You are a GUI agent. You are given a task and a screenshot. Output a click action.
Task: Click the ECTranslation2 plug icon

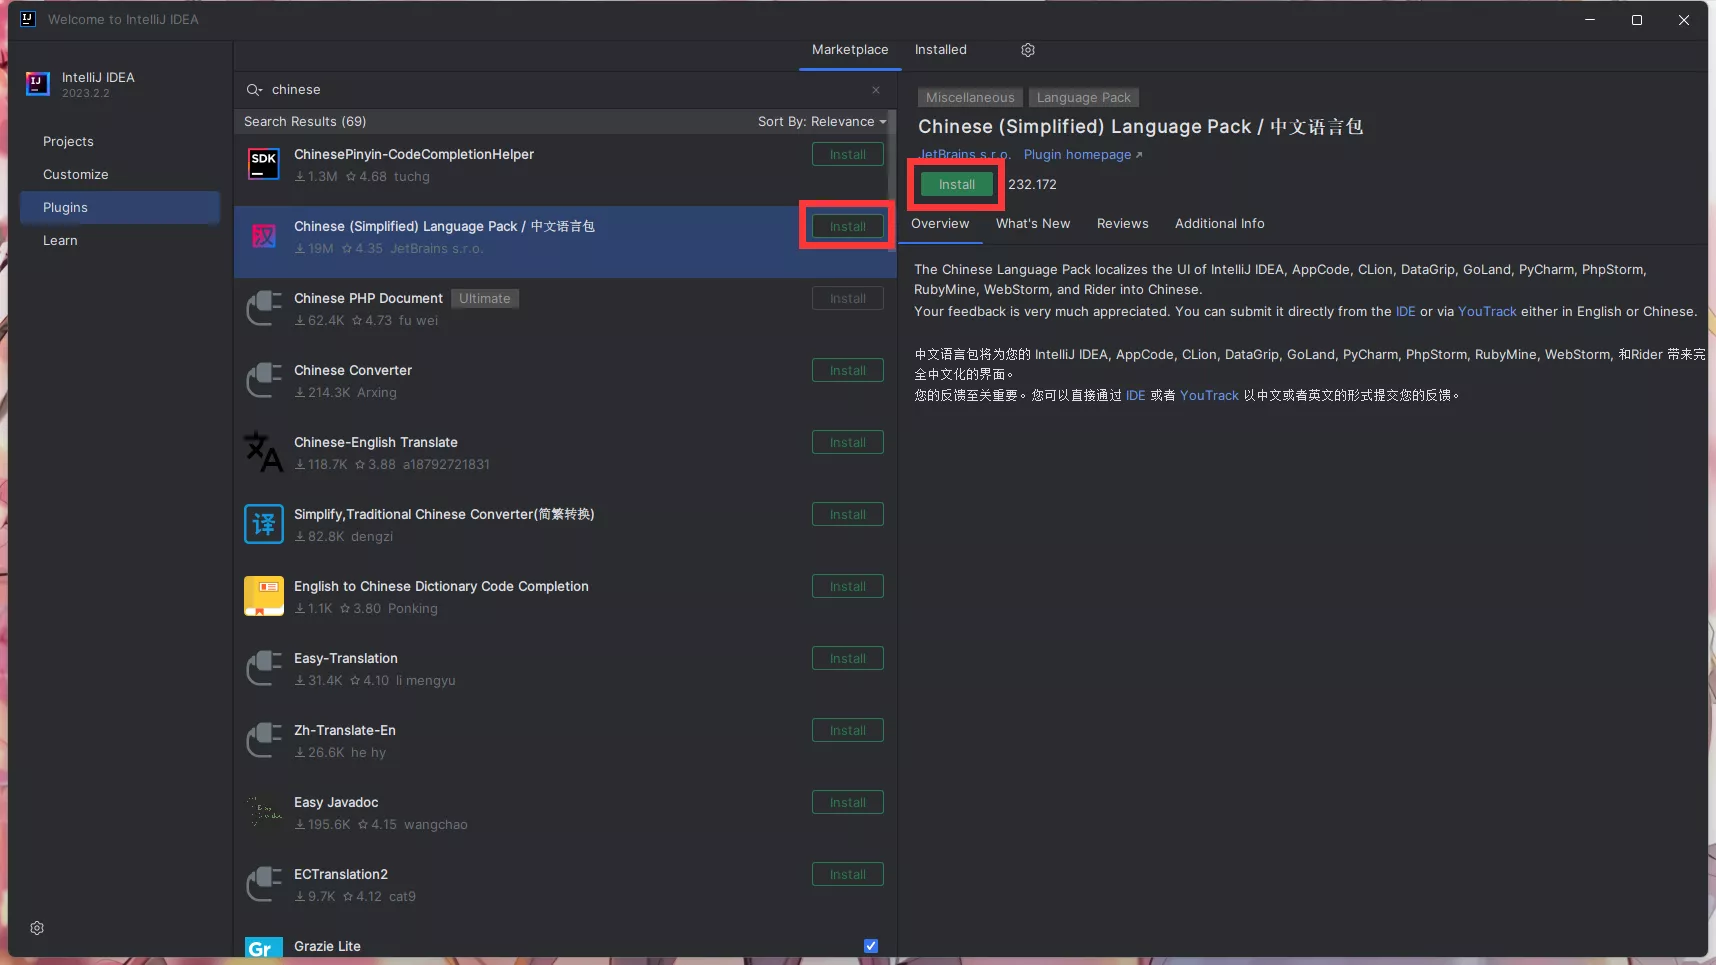click(264, 885)
